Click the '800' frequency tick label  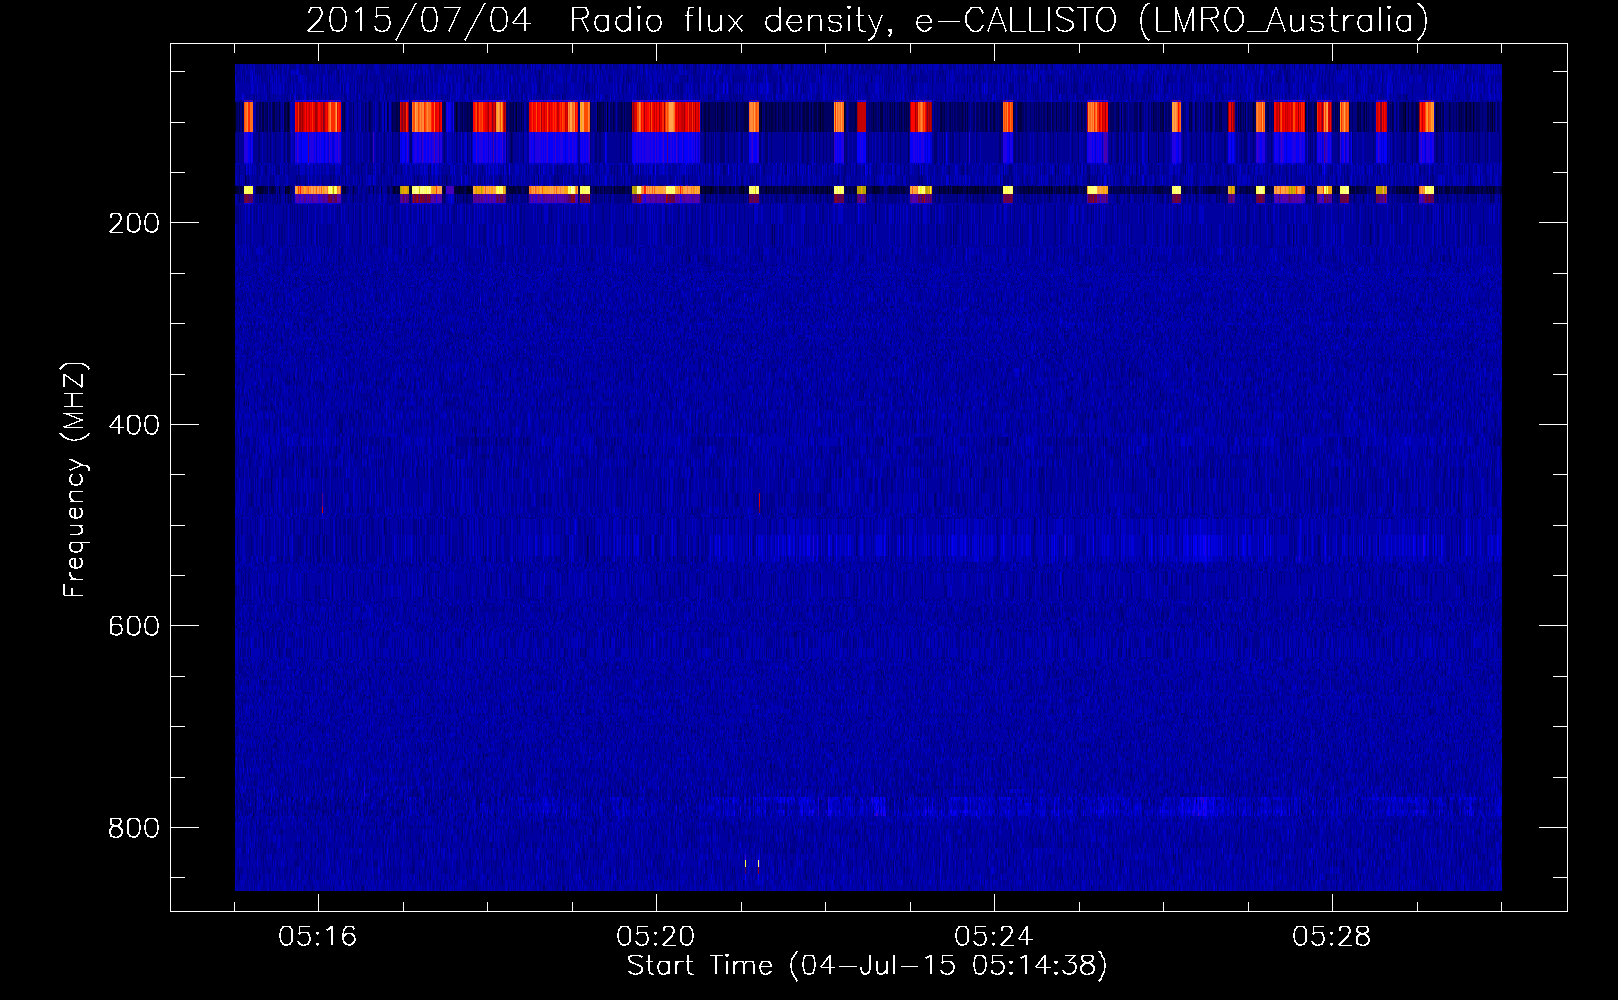[133, 828]
